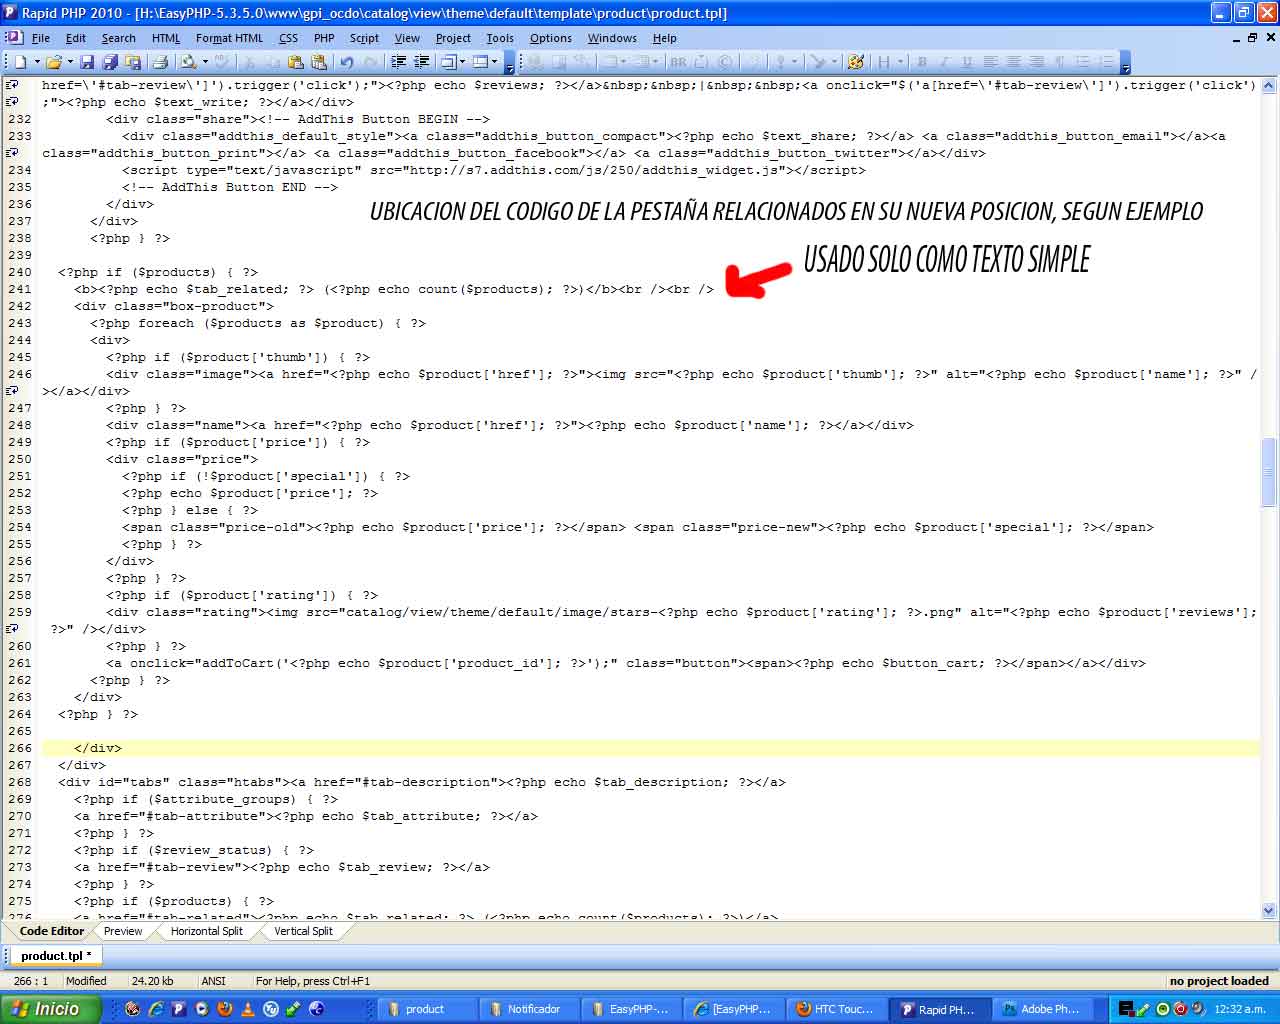Click the 'Modified' status bar entry
Image resolution: width=1280 pixels, height=1024 pixels.
pyautogui.click(x=86, y=981)
